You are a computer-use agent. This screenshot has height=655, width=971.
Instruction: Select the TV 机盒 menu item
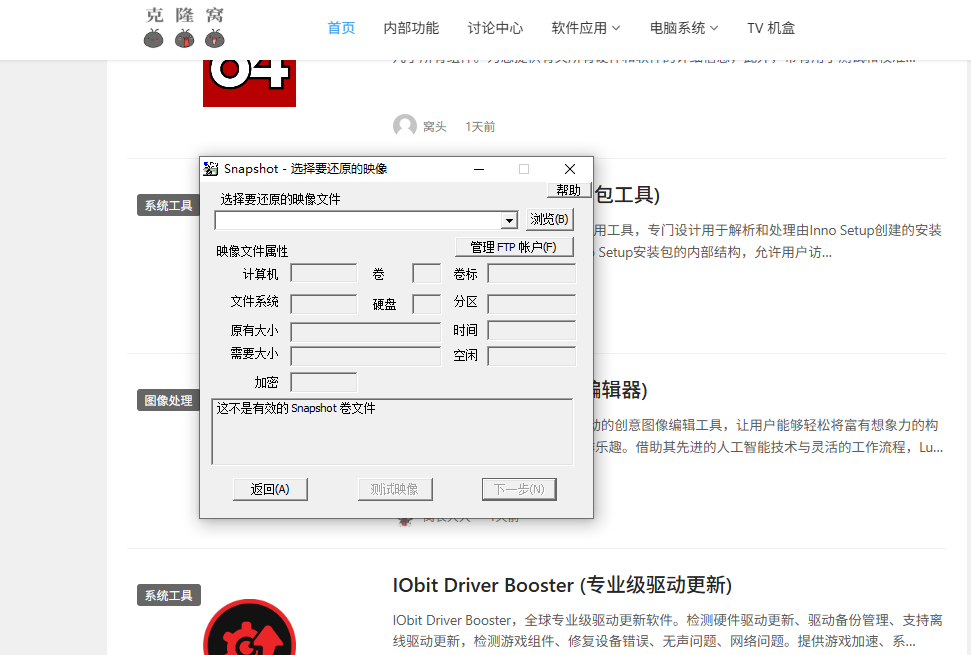771,28
